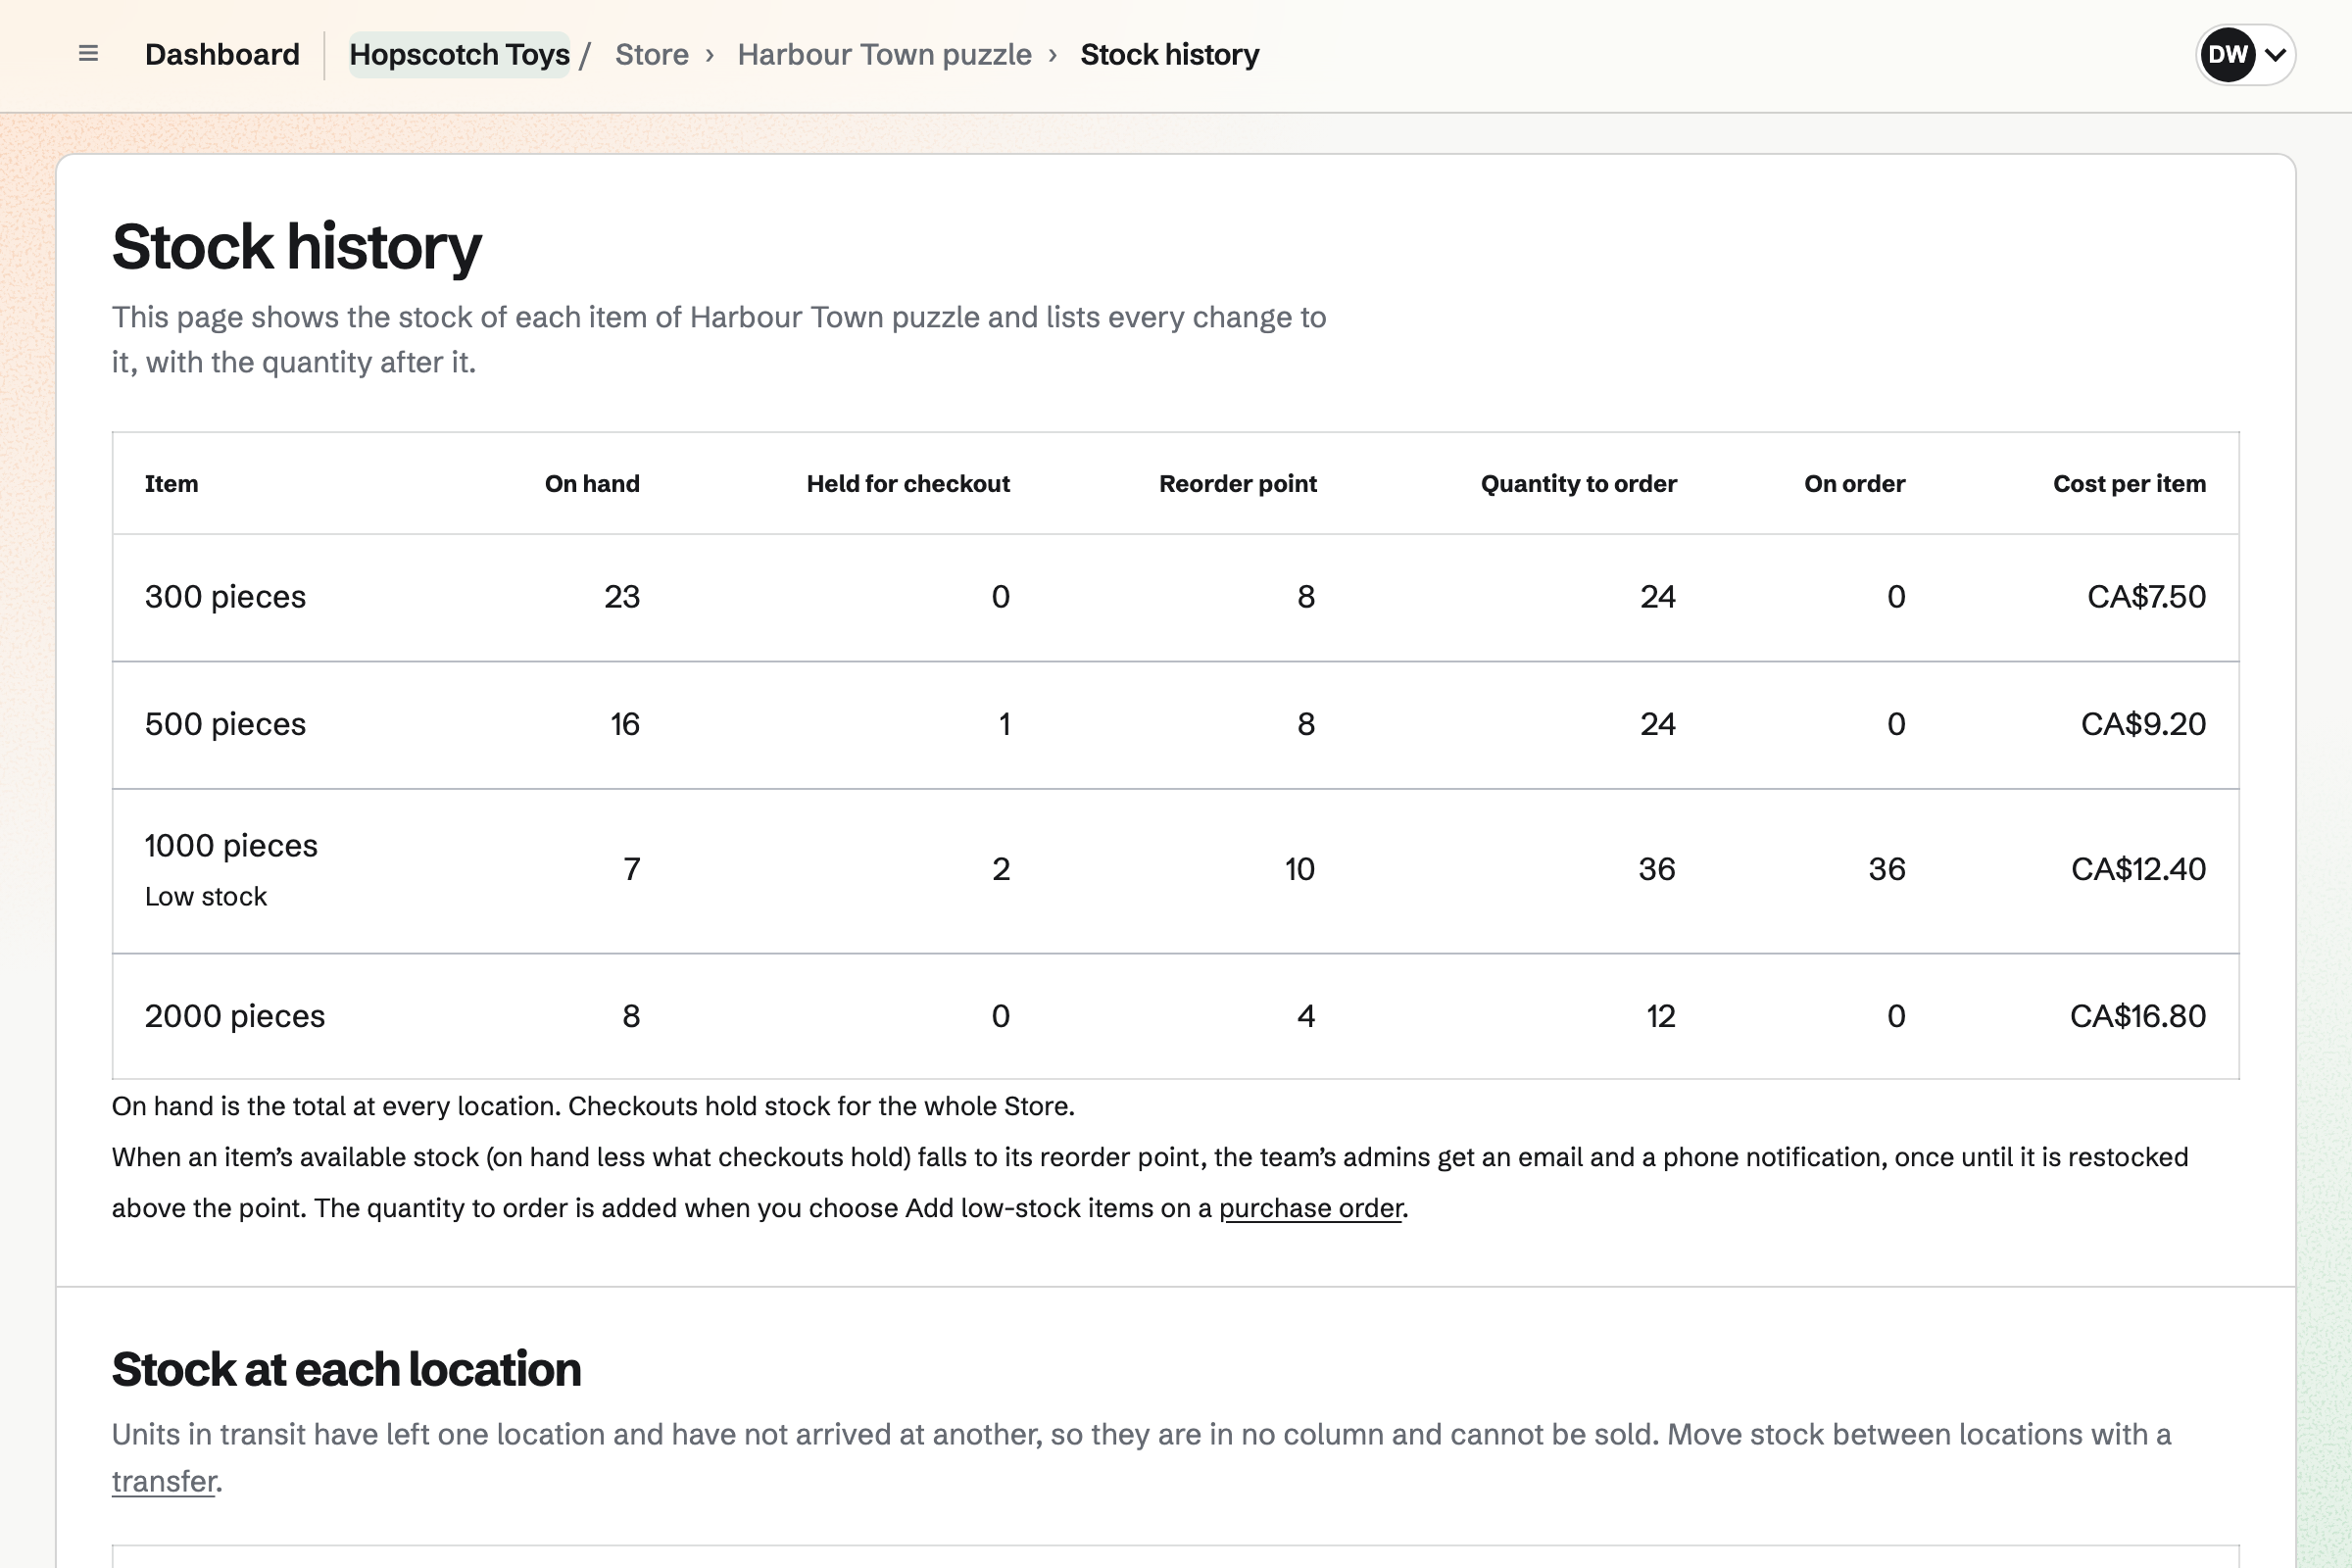The image size is (2352, 1568).
Task: Click the CA$16.80 cost cell
Action: (x=2138, y=1016)
